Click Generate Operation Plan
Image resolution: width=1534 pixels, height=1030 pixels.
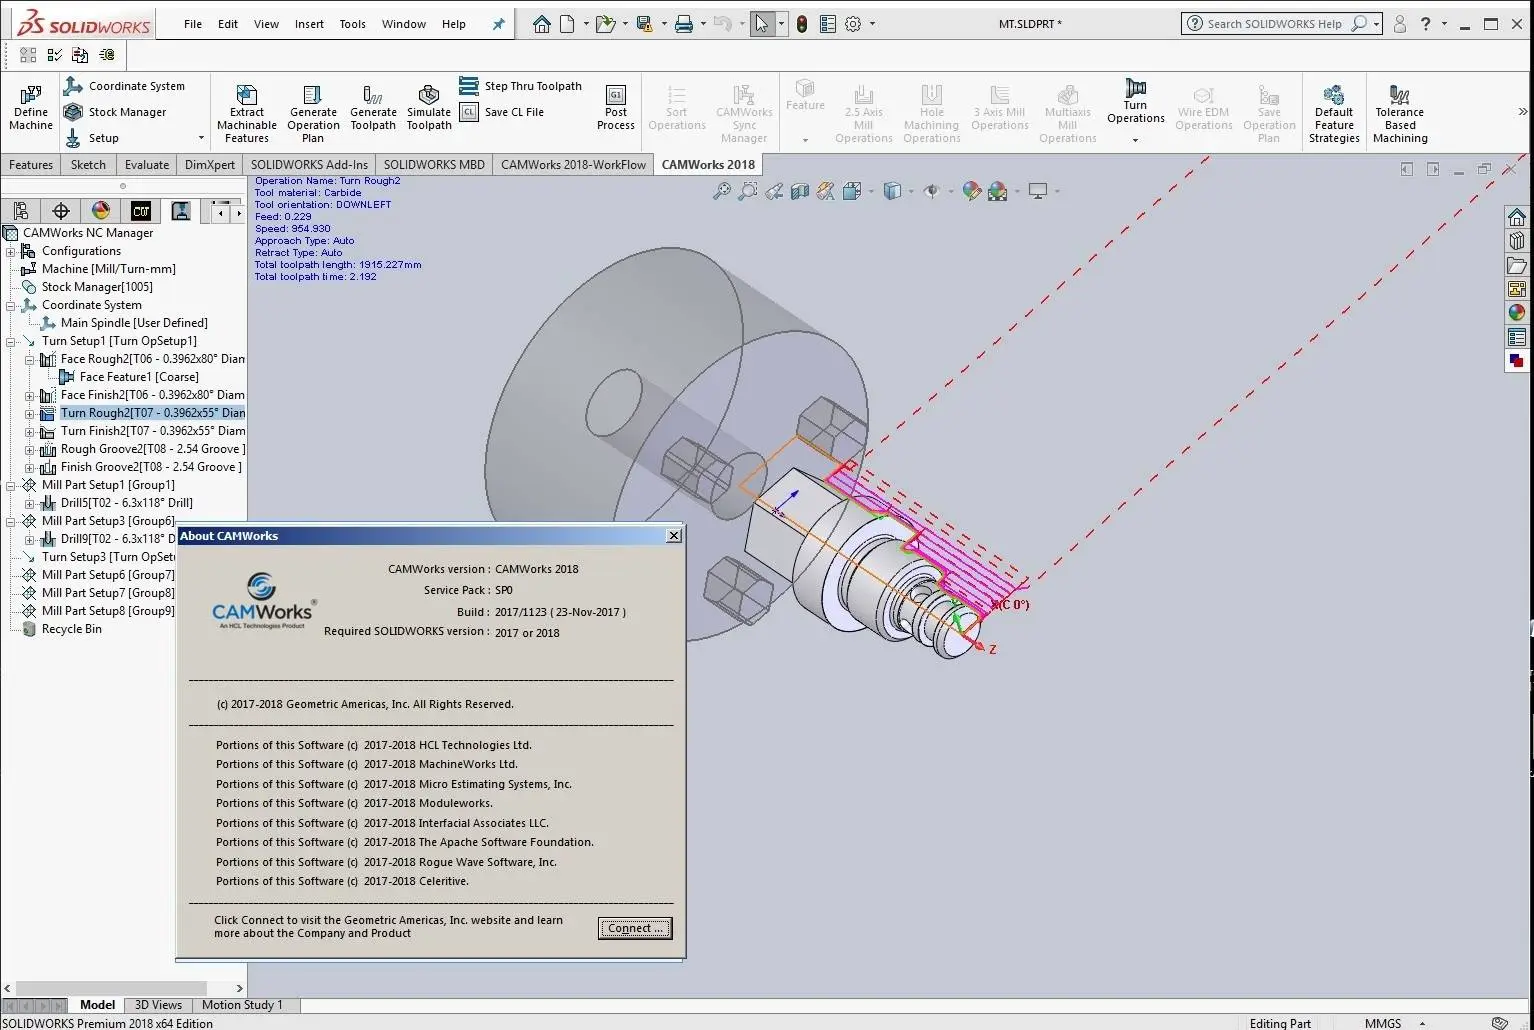pyautogui.click(x=313, y=113)
